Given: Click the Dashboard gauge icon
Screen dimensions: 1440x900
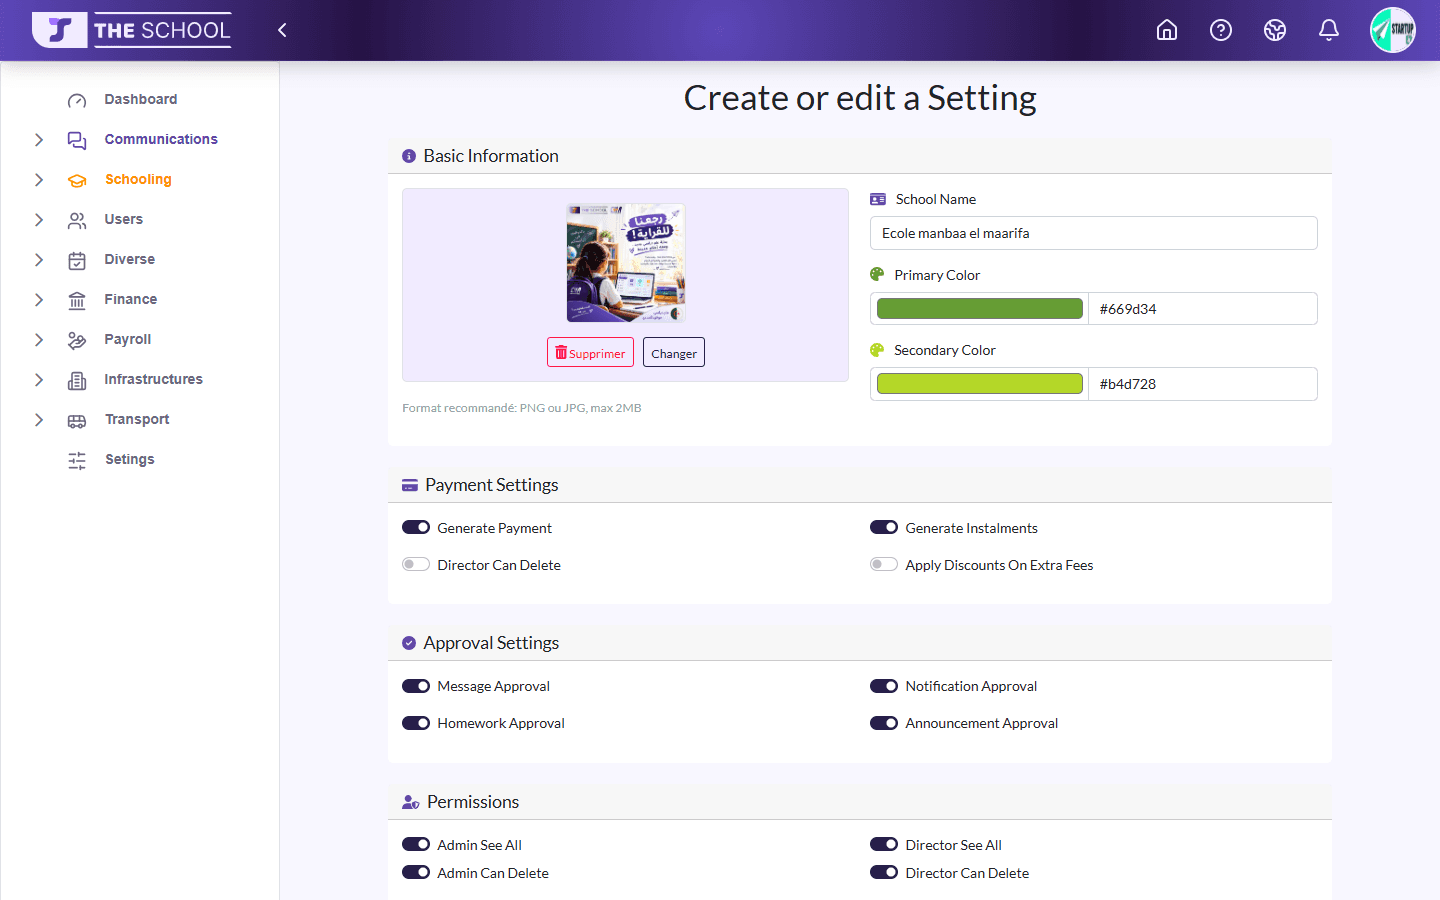Looking at the screenshot, I should point(77,100).
